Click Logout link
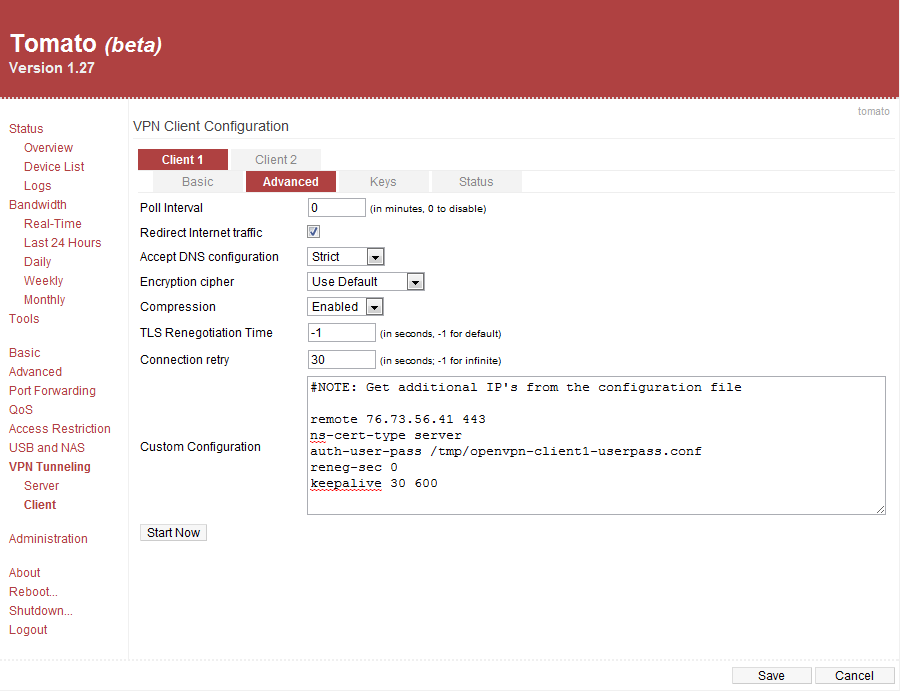This screenshot has width=900, height=691. coord(28,630)
